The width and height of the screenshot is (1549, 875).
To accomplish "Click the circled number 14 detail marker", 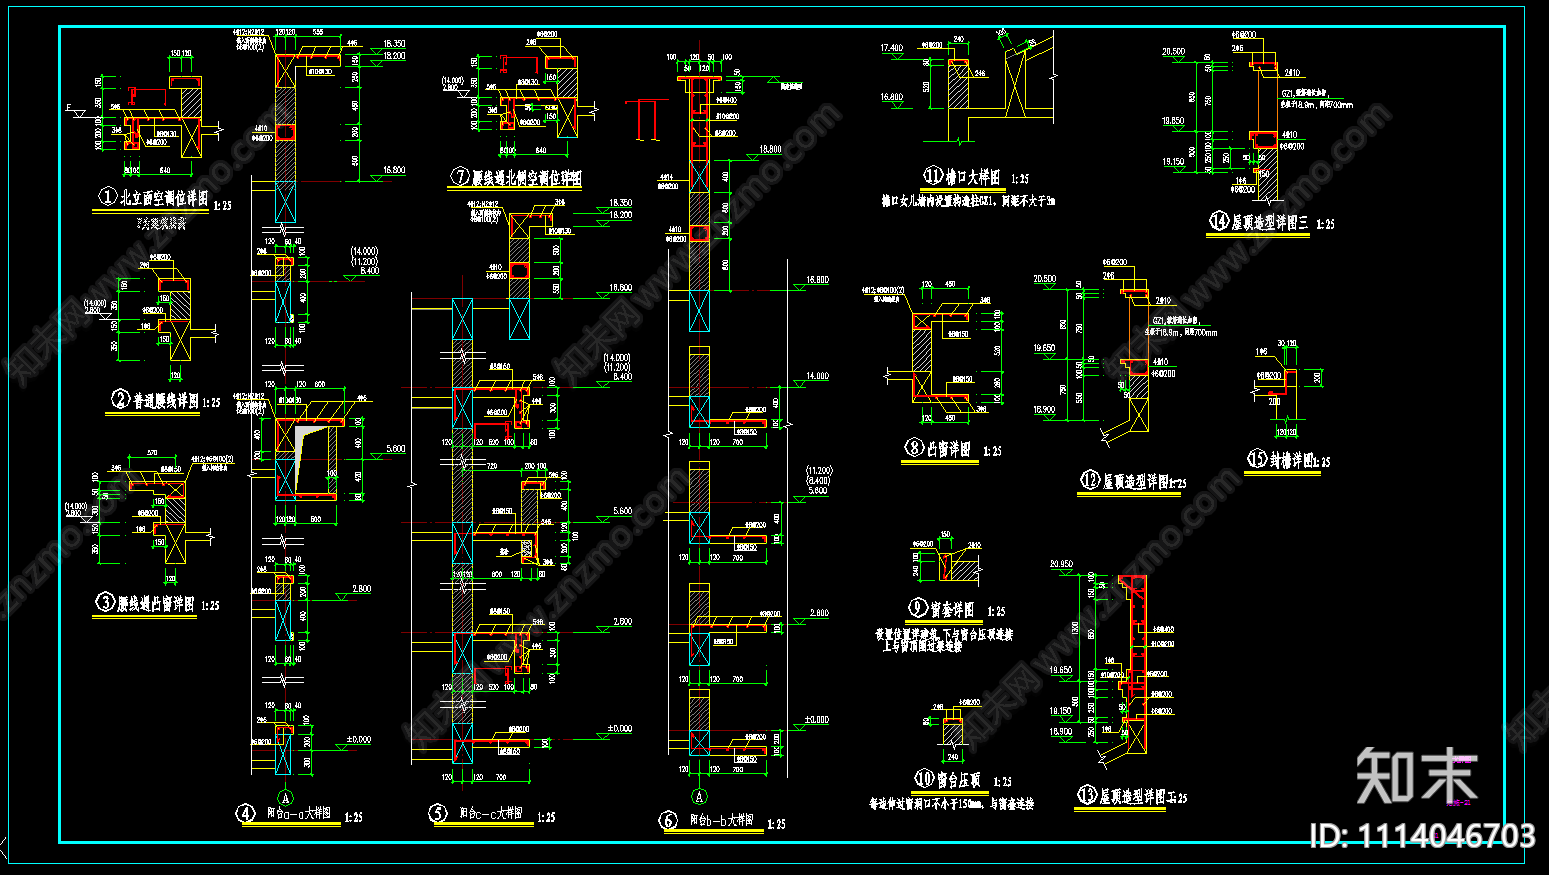I will [1218, 221].
